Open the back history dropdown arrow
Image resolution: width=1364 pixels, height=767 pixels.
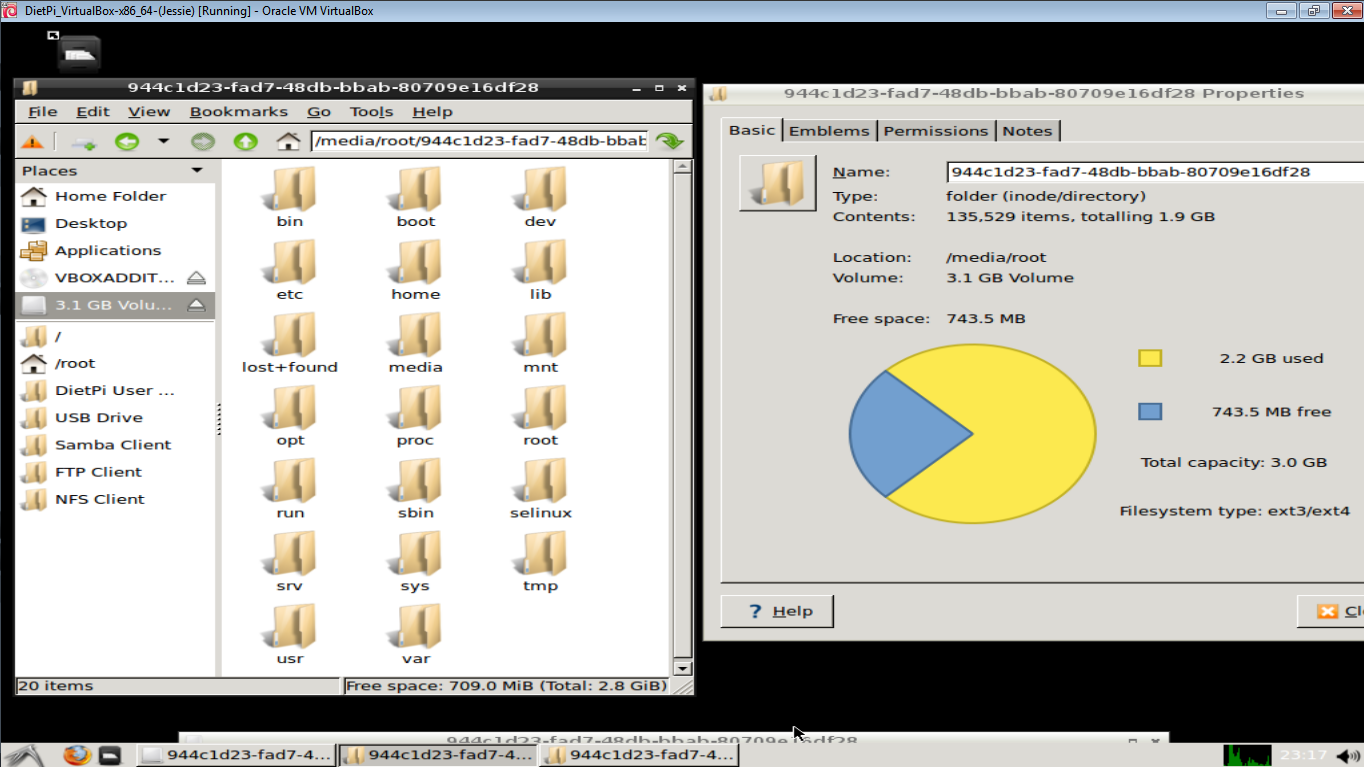tap(164, 141)
